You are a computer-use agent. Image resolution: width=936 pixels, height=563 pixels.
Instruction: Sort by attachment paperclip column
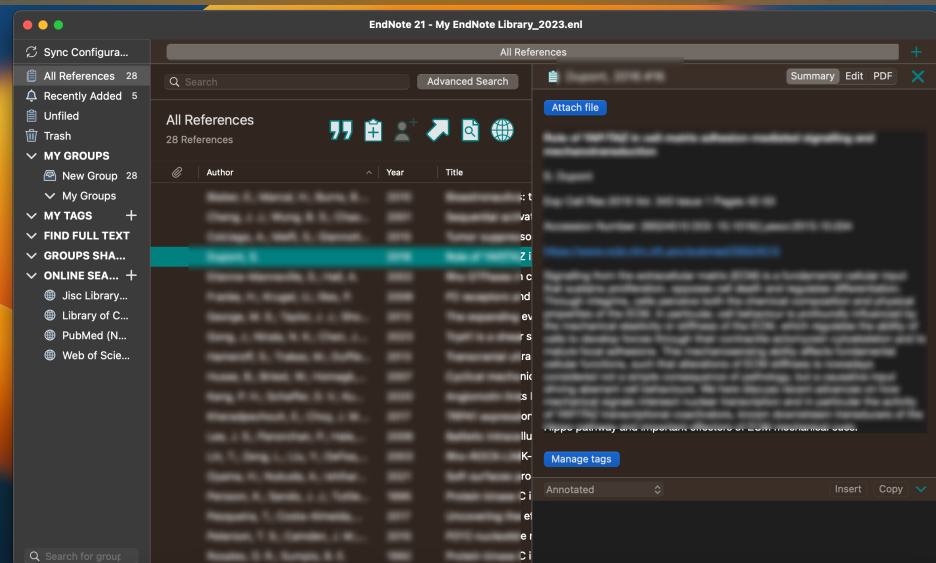pyautogui.click(x=177, y=173)
